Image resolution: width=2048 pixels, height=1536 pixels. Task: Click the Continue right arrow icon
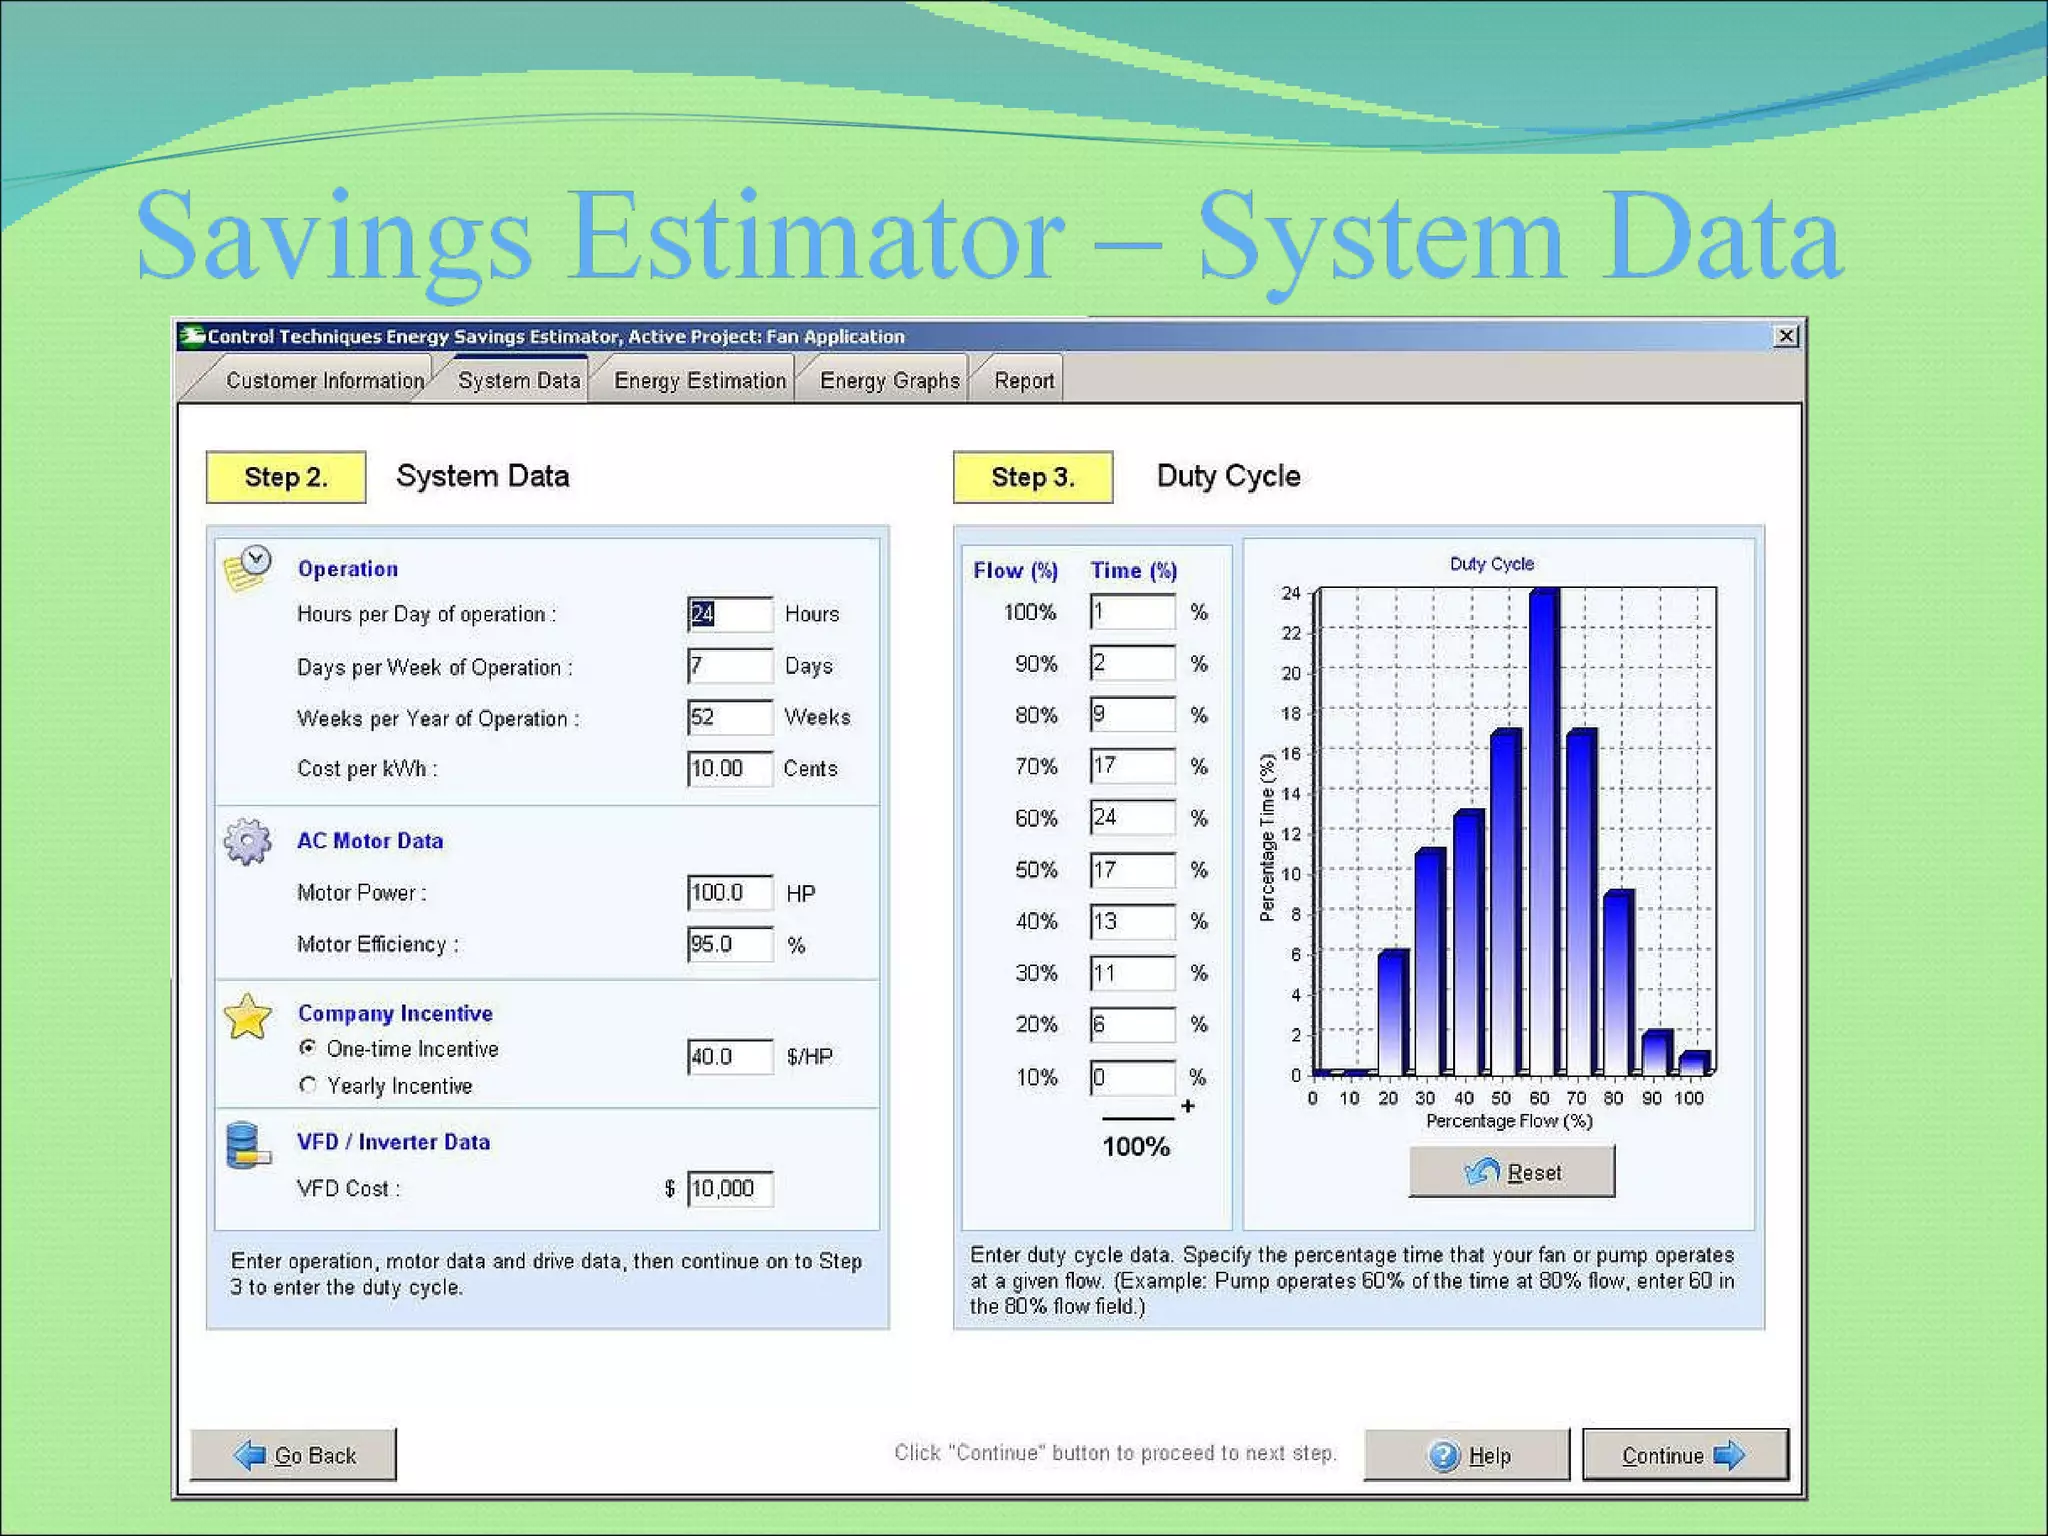coord(1729,1455)
